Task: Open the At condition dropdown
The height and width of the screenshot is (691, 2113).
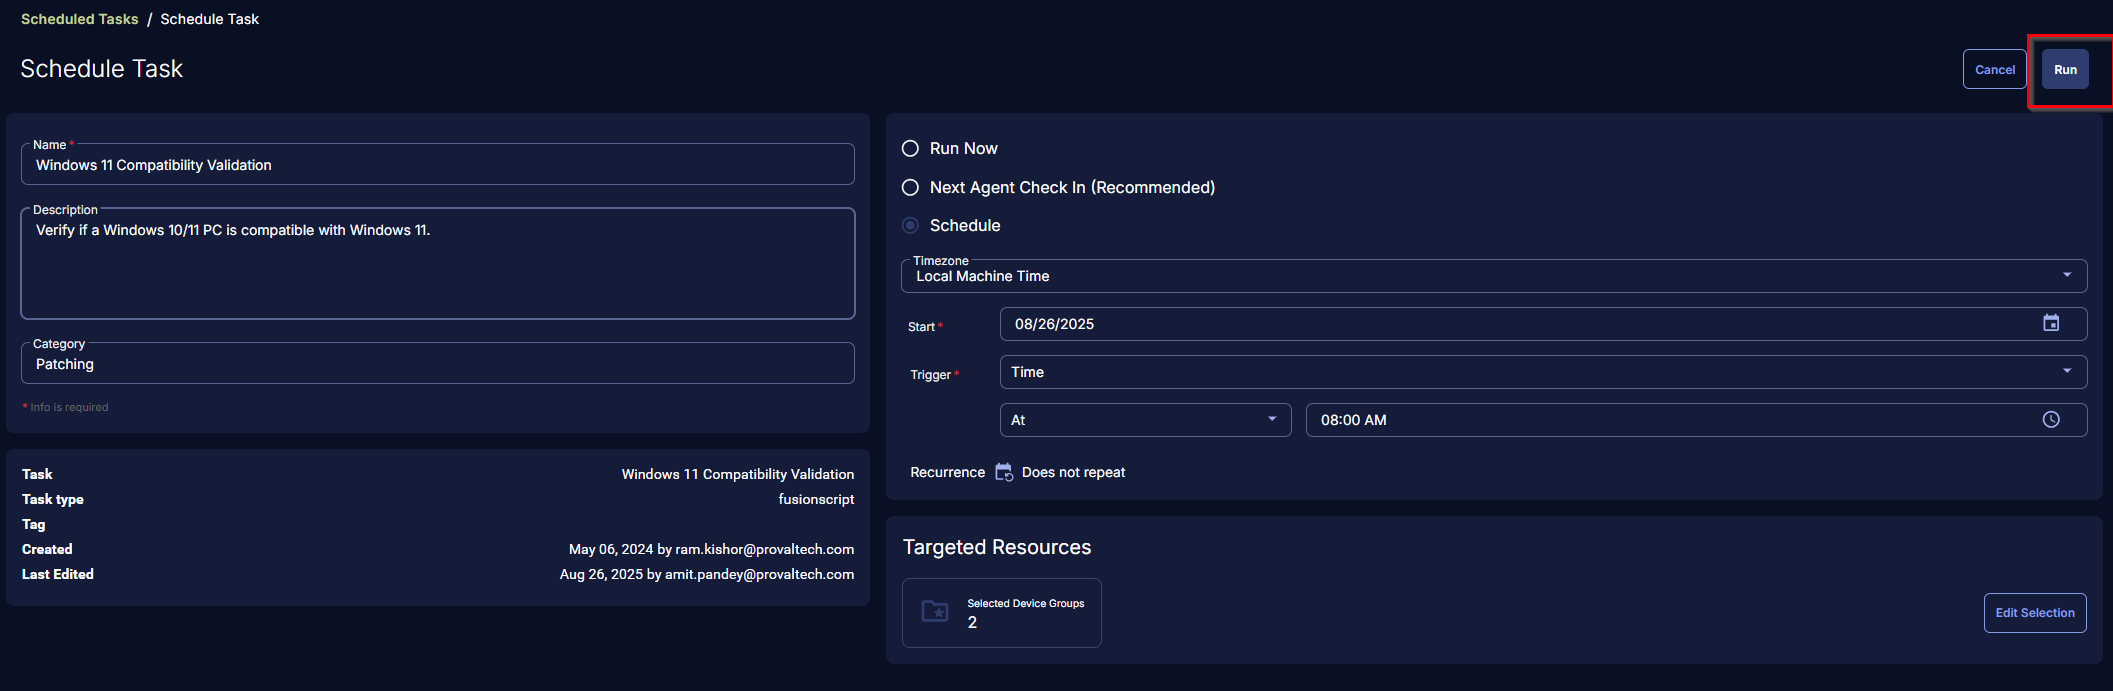Action: [1145, 420]
